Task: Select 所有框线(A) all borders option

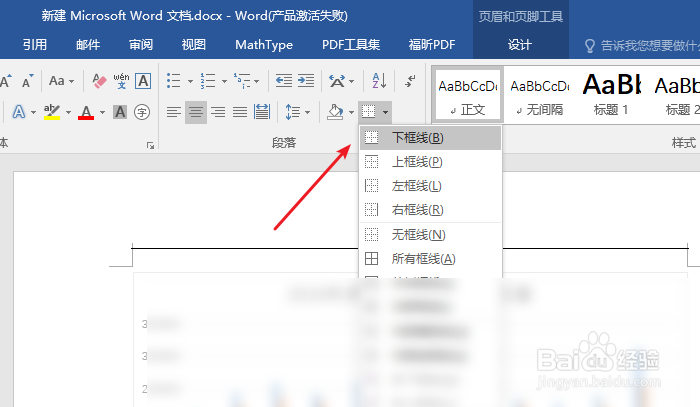Action: coord(430,258)
